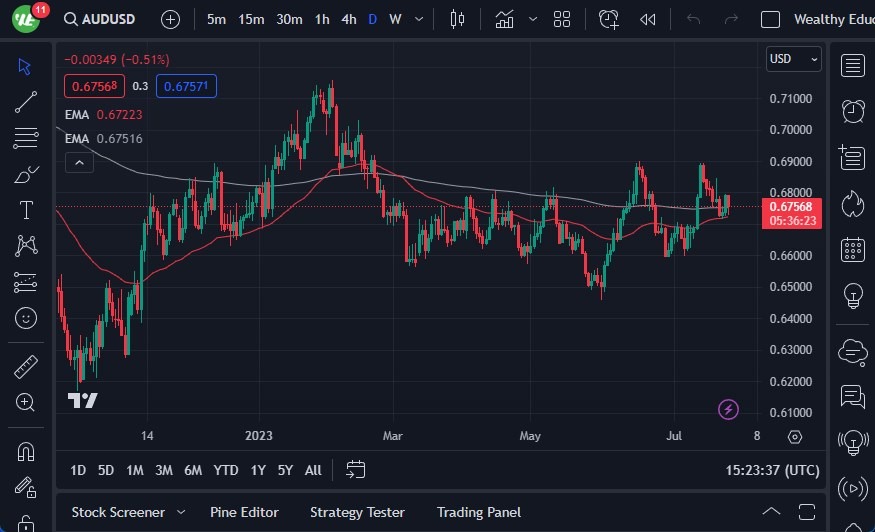
Task: Set the date range to YTD
Action: point(226,470)
